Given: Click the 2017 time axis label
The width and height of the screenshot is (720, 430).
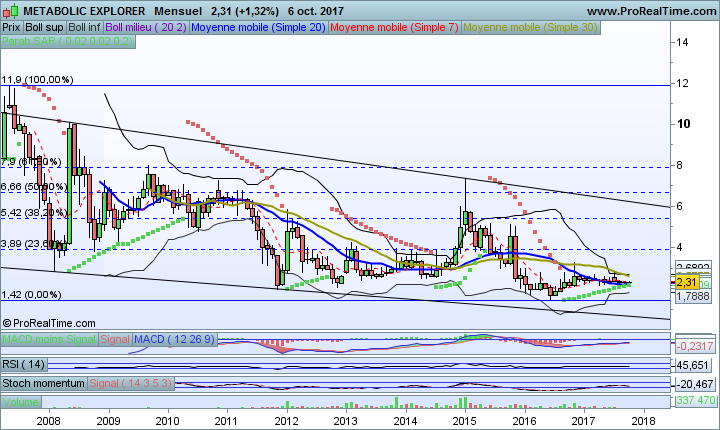Looking at the screenshot, I should click(583, 421).
